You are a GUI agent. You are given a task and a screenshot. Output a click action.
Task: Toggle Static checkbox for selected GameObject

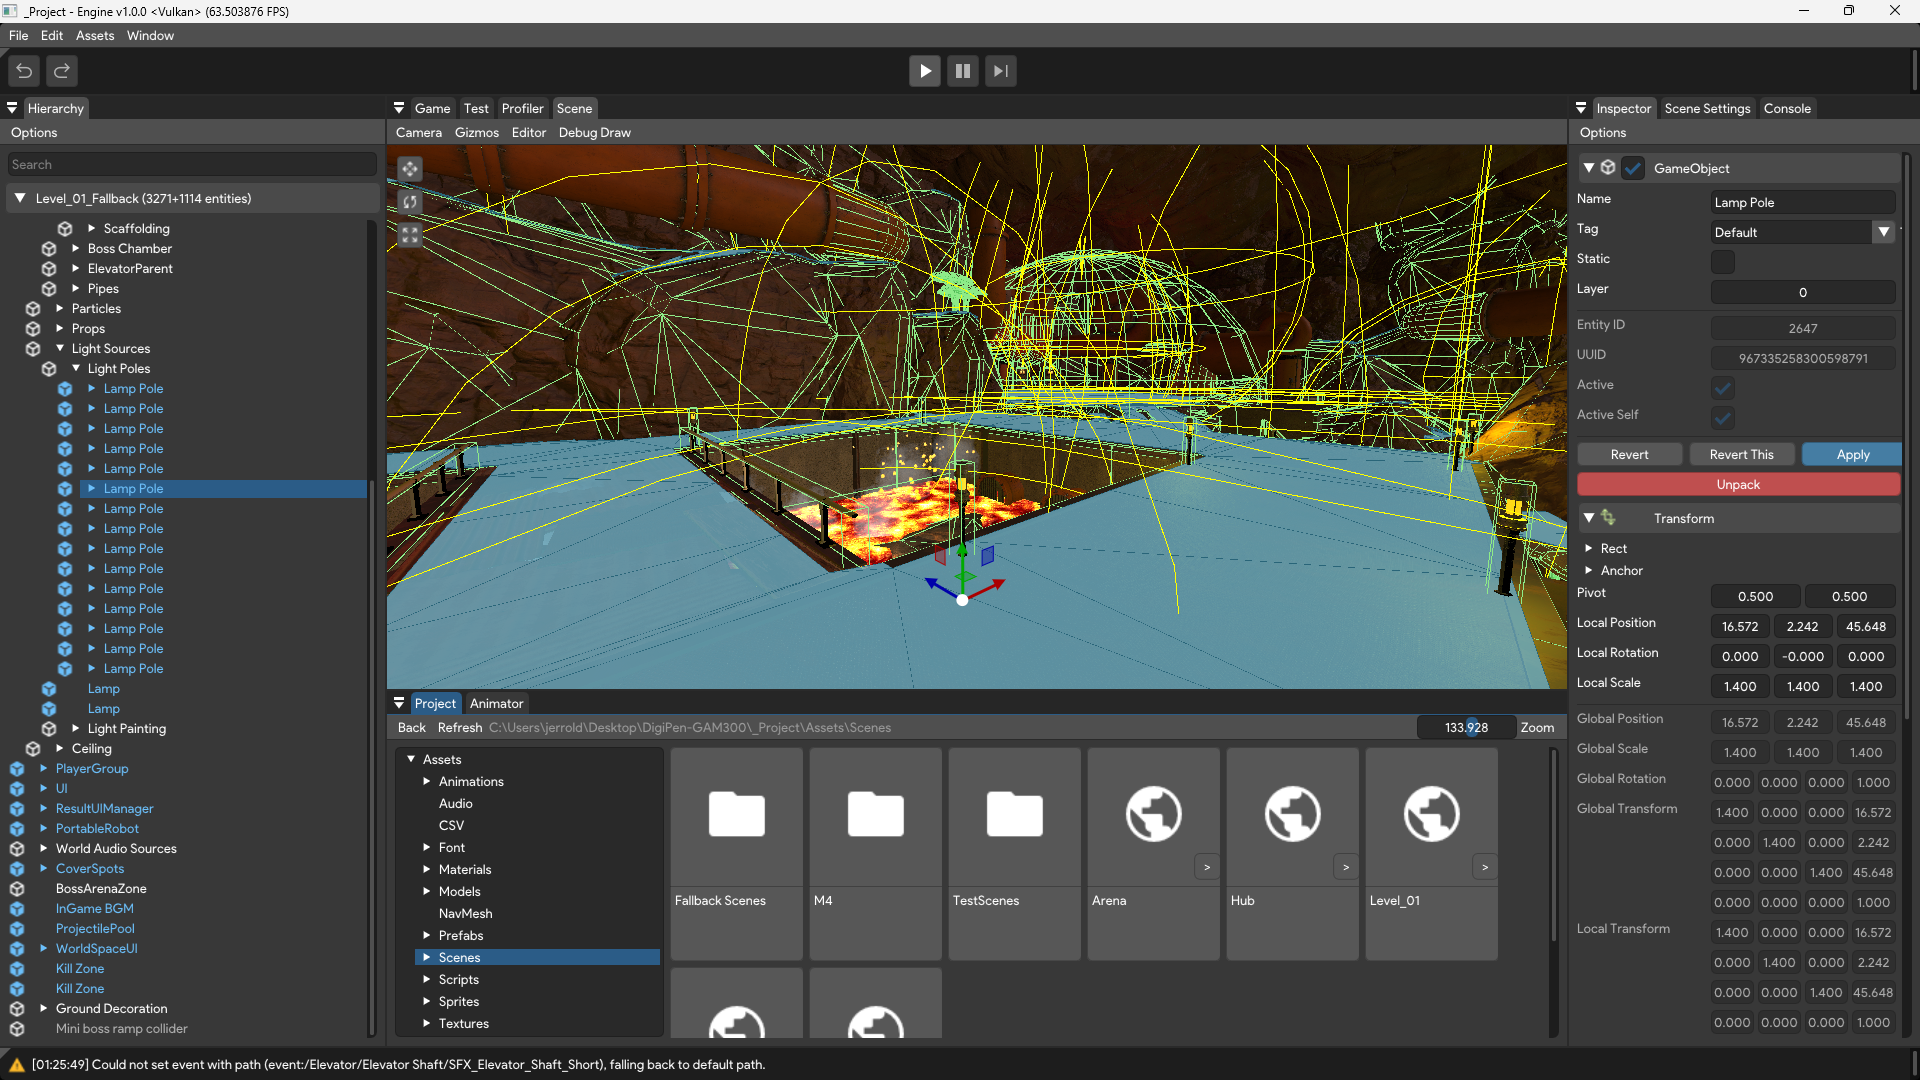coord(1722,261)
